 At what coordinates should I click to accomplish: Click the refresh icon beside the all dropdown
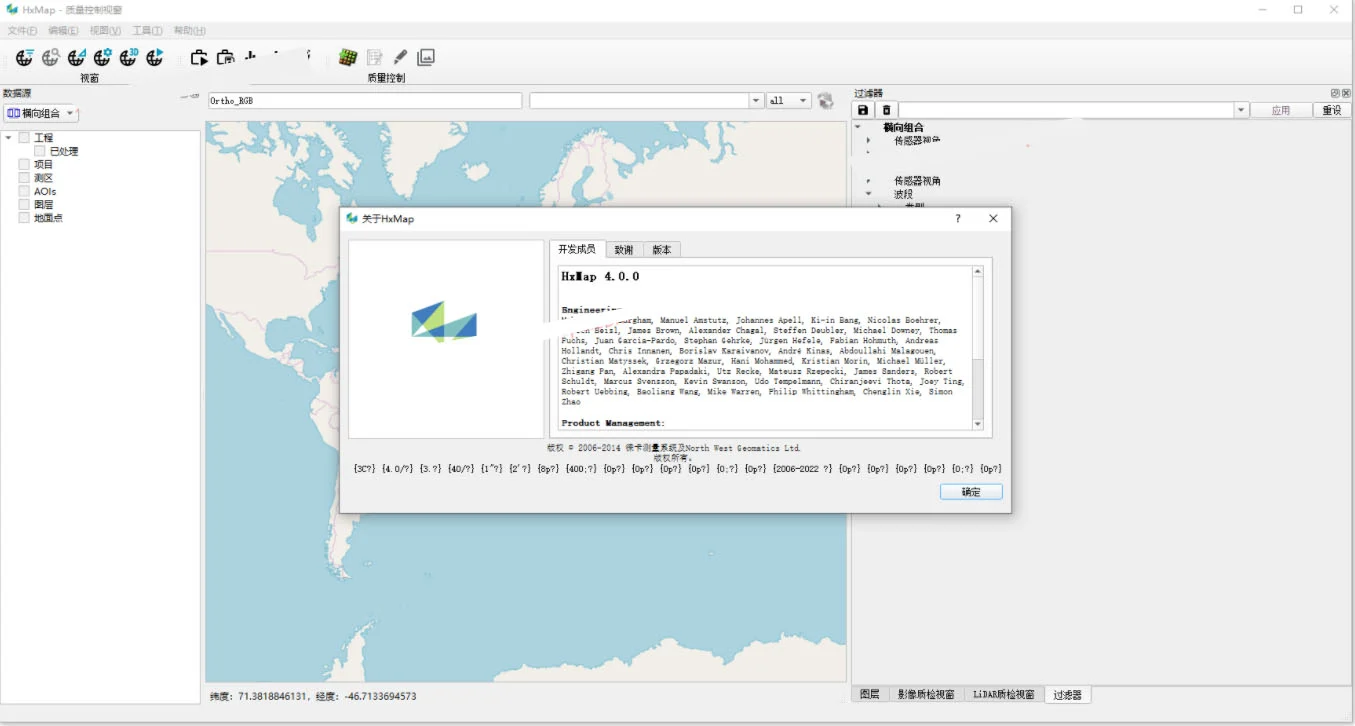(825, 101)
